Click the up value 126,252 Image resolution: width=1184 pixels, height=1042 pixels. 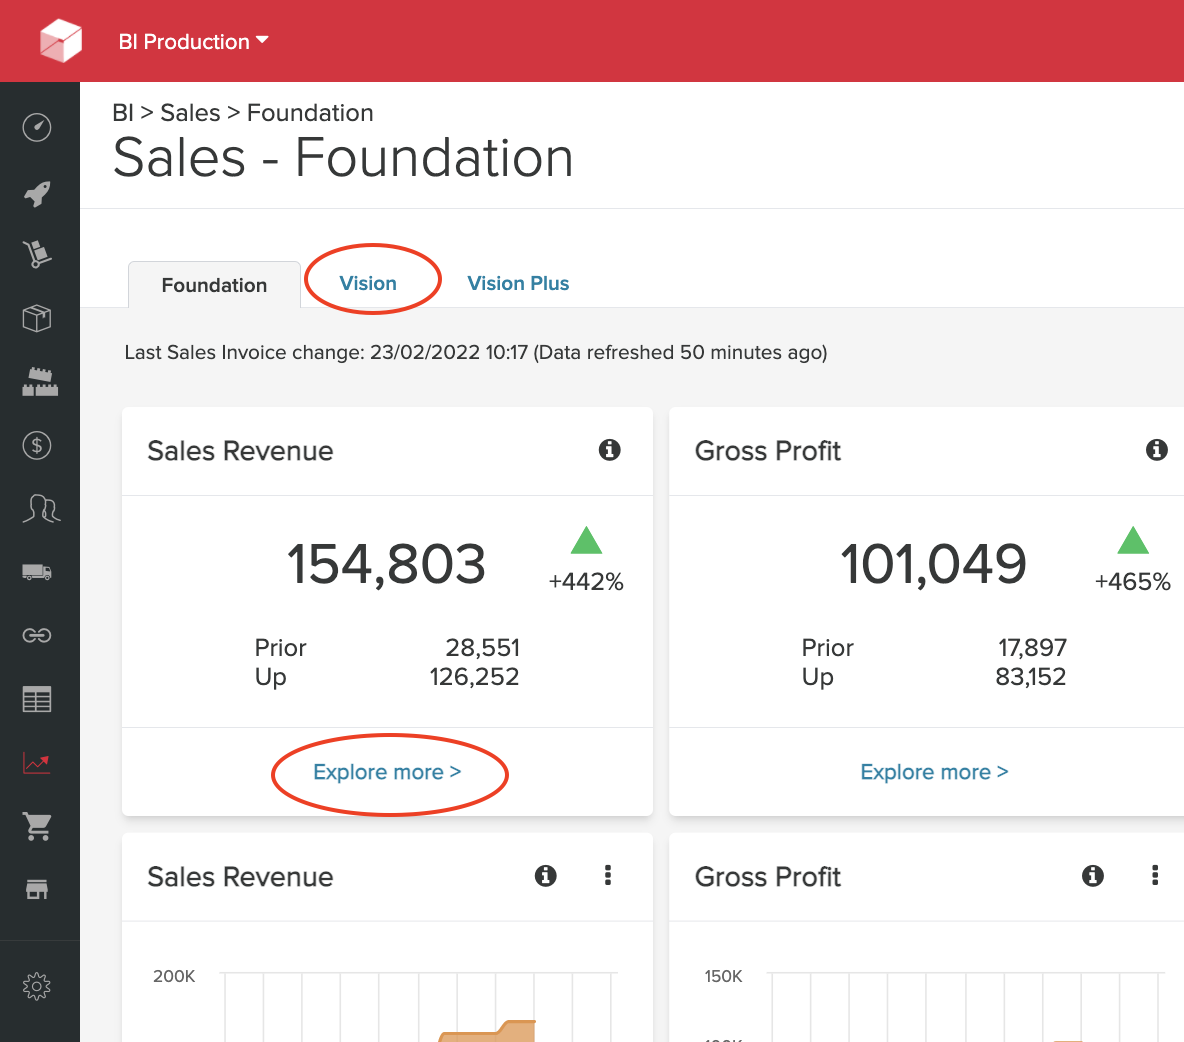click(x=474, y=677)
